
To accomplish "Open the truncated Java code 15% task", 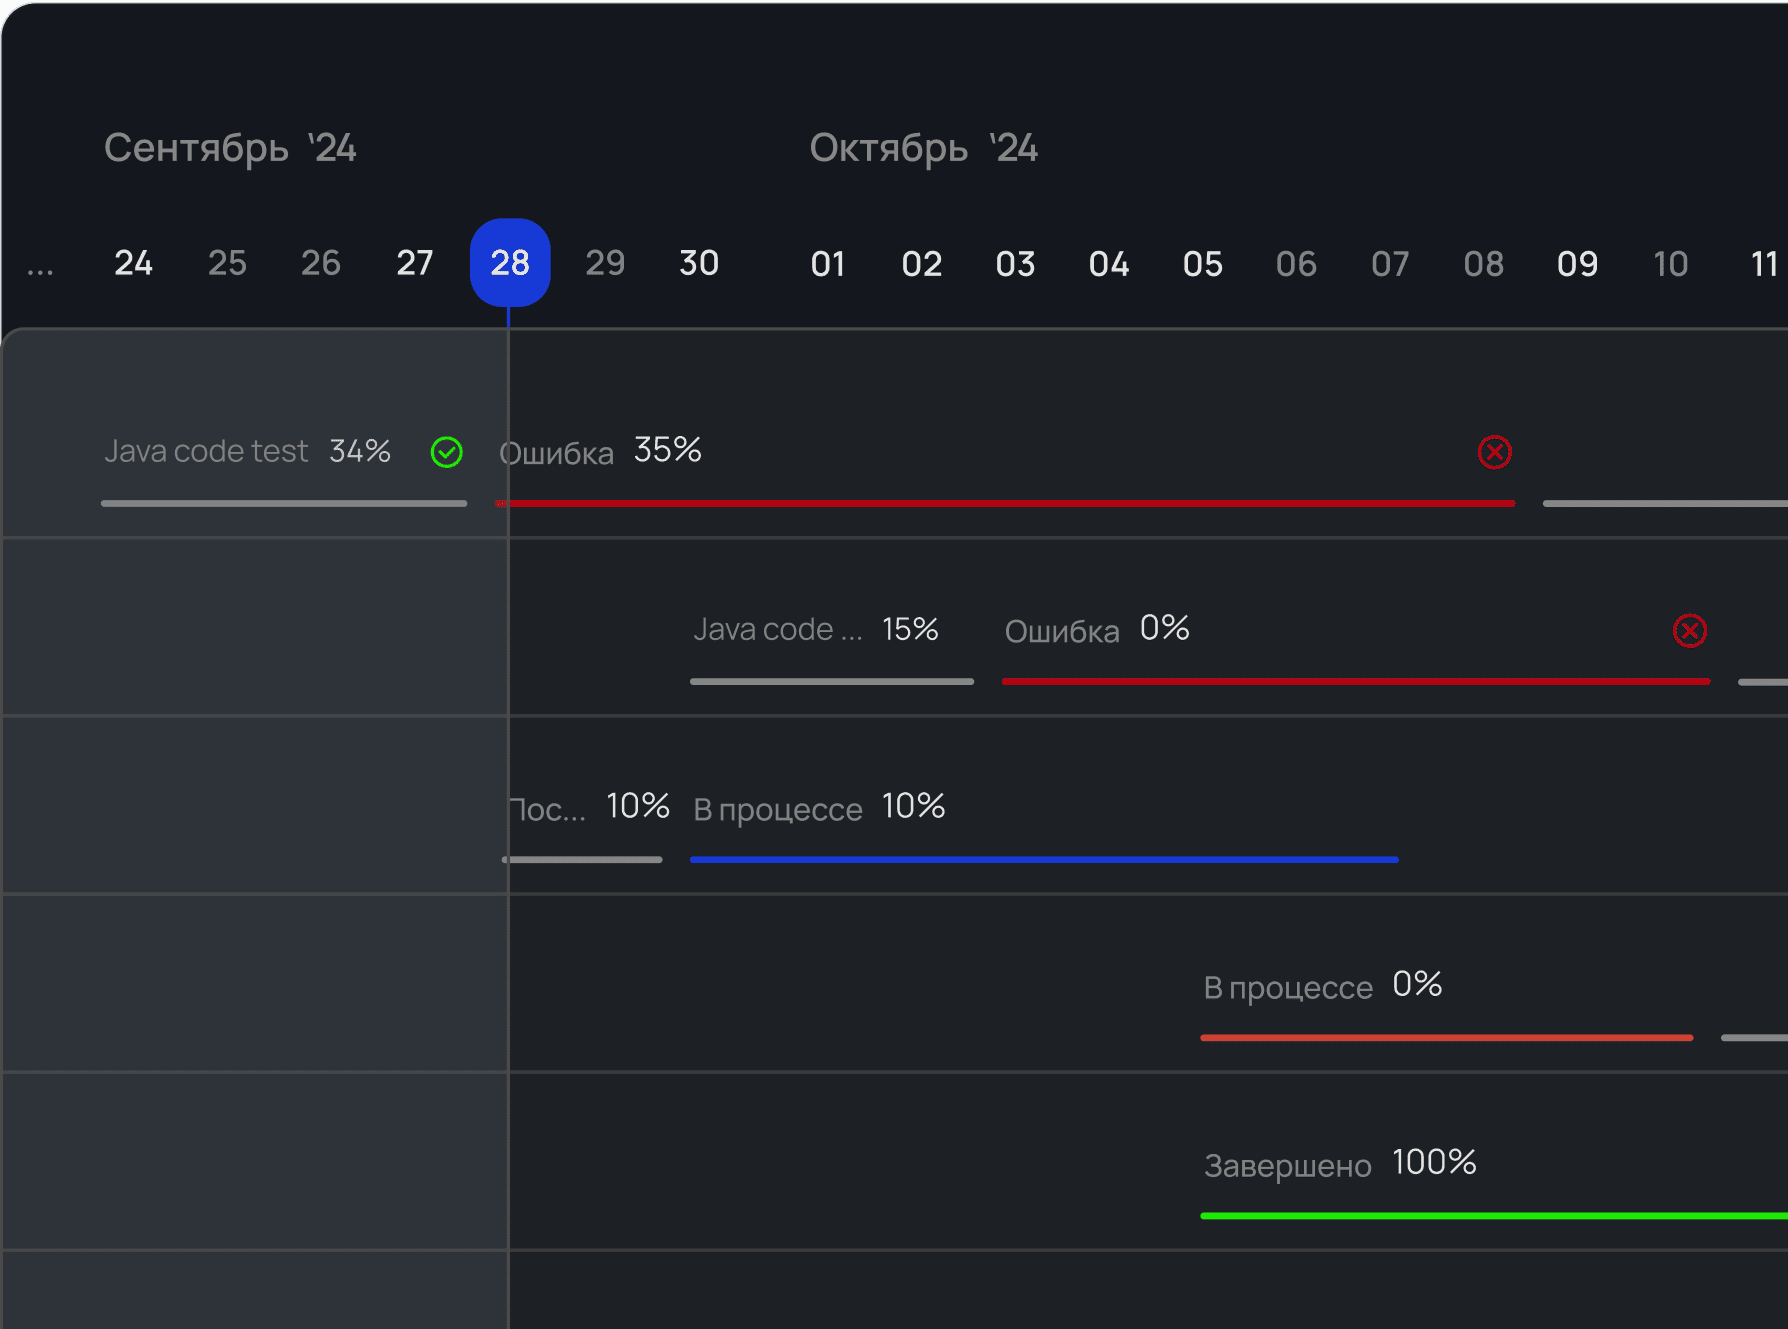I will (815, 629).
